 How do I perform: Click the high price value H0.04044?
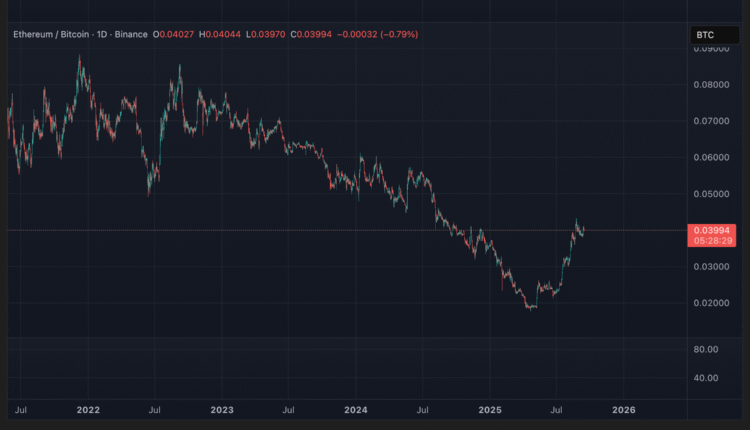click(215, 35)
